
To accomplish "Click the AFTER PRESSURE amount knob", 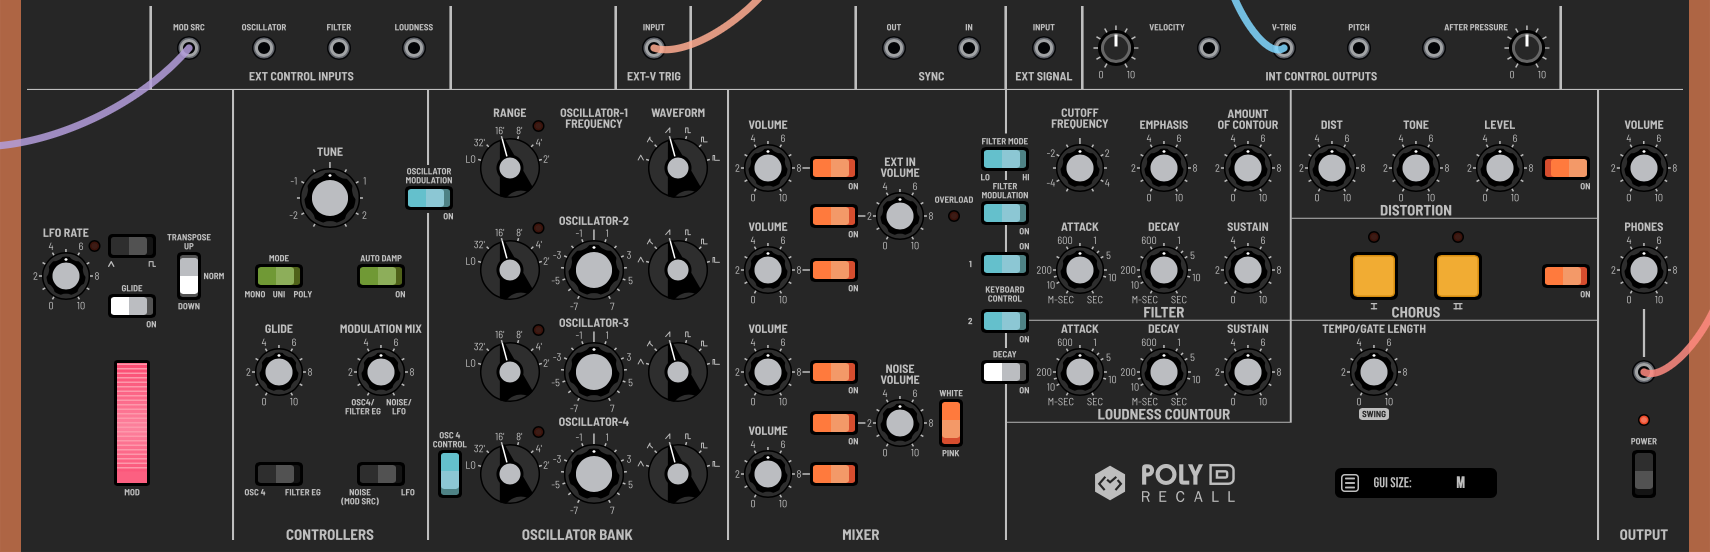I will click(1527, 47).
